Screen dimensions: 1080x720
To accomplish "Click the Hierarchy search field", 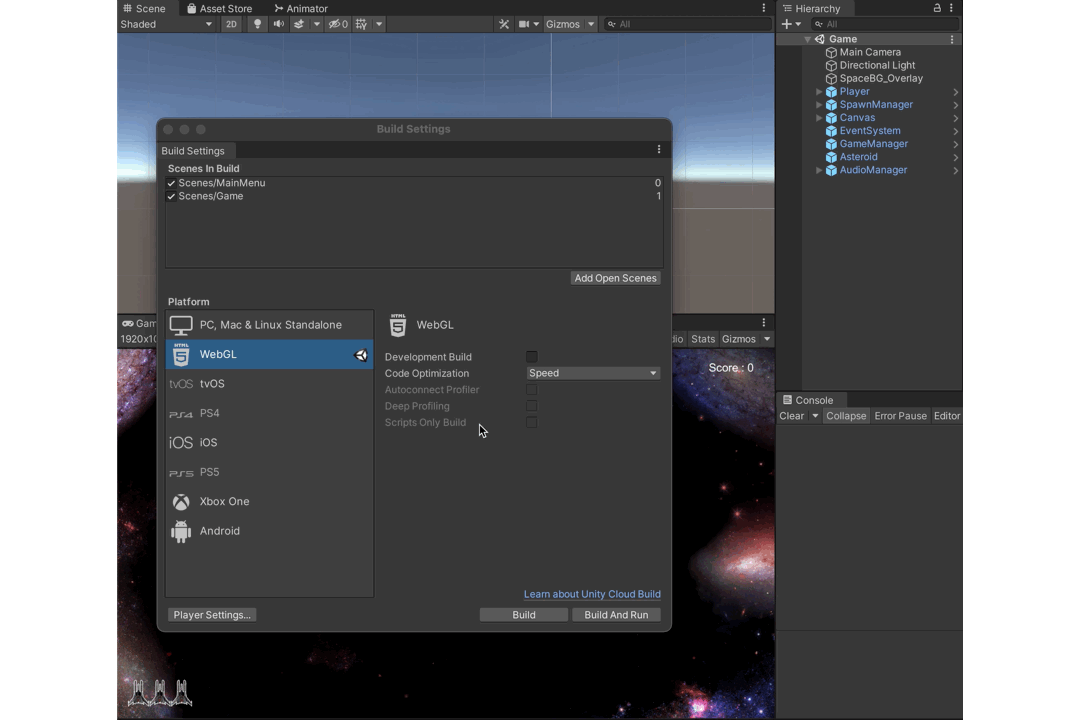I will (x=885, y=24).
